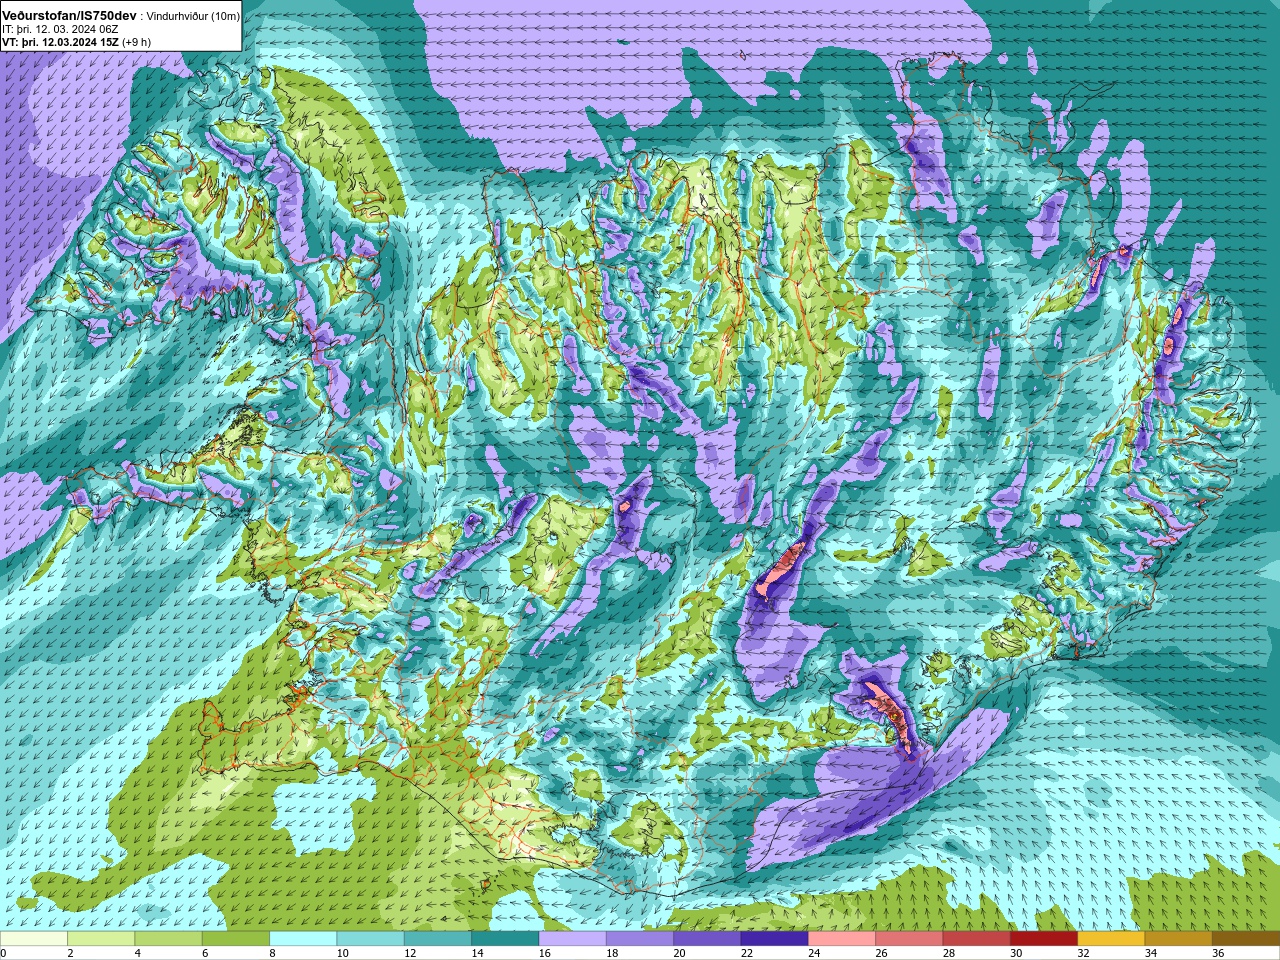Click the 32–34 yellow legend swatch
This screenshot has width=1280, height=960.
click(x=1111, y=939)
